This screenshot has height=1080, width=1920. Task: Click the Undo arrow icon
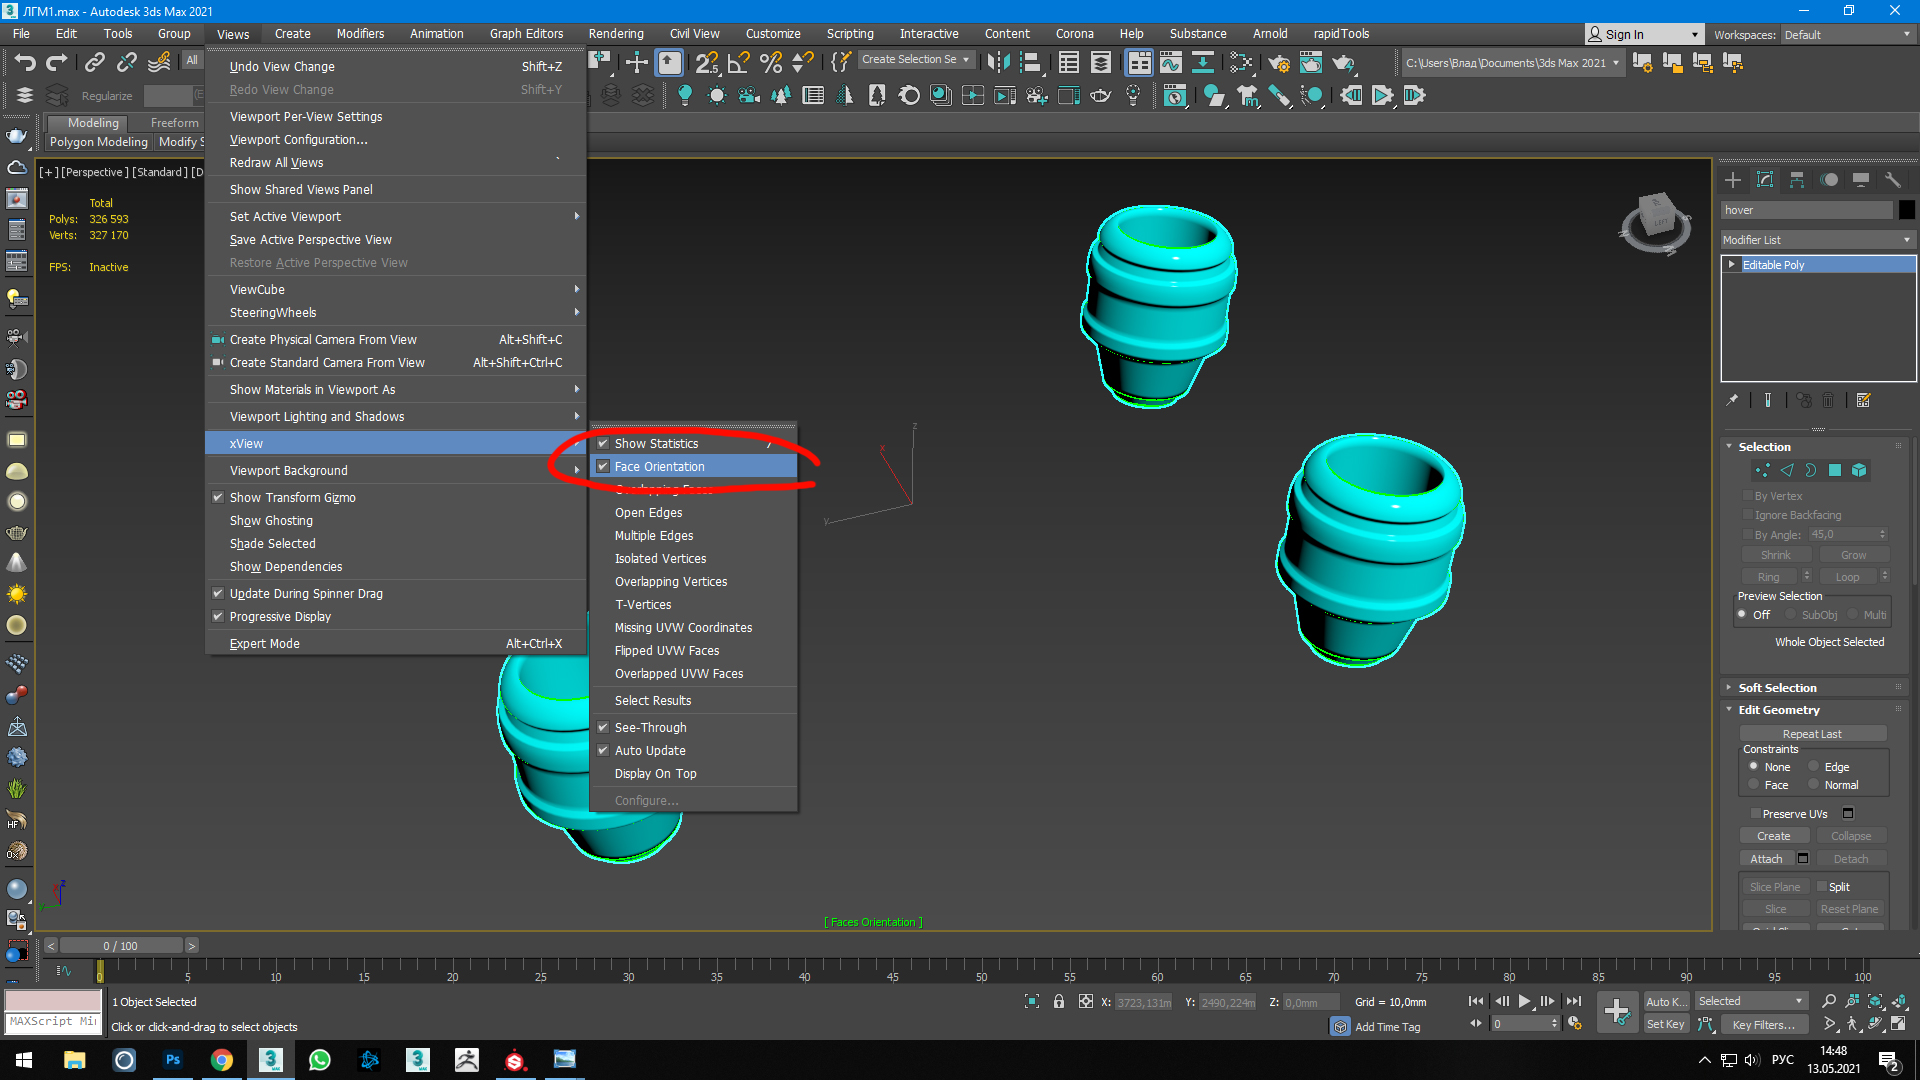pos(25,63)
